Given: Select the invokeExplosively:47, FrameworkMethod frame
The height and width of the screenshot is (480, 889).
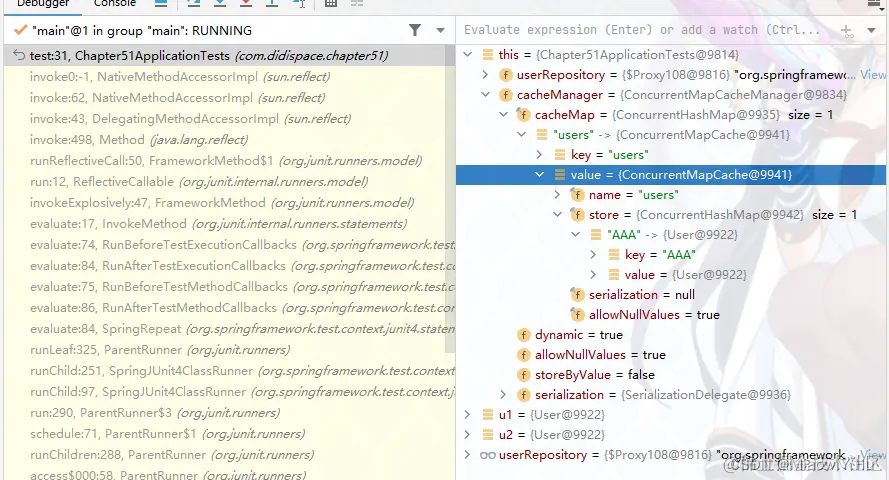Looking at the screenshot, I should coord(225,202).
